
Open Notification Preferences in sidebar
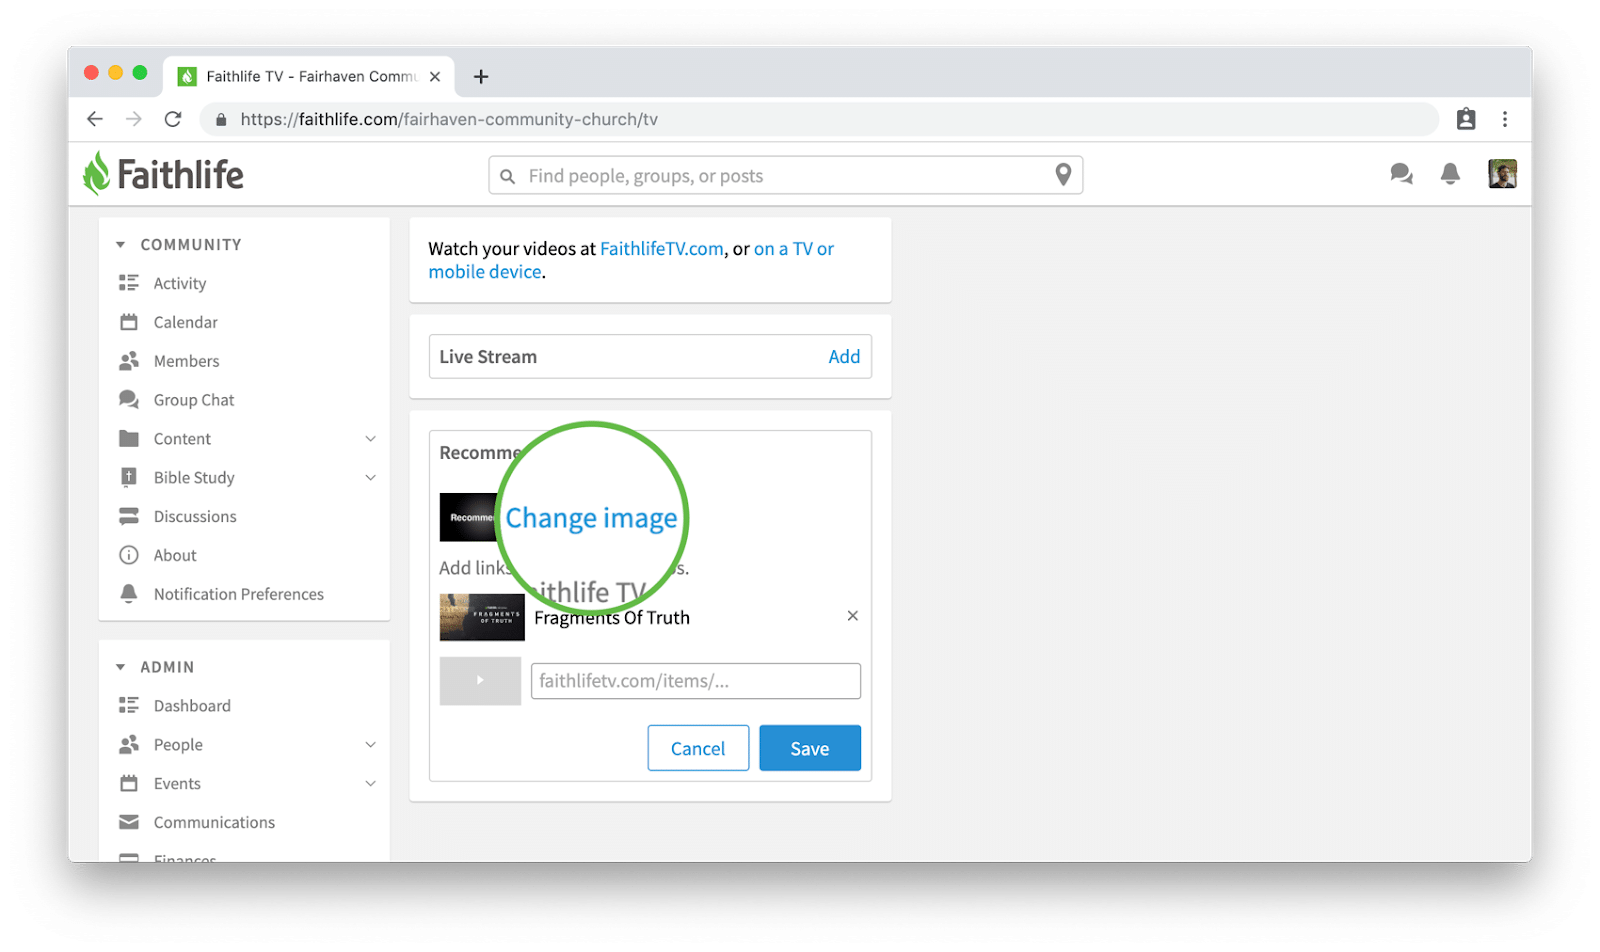click(239, 594)
